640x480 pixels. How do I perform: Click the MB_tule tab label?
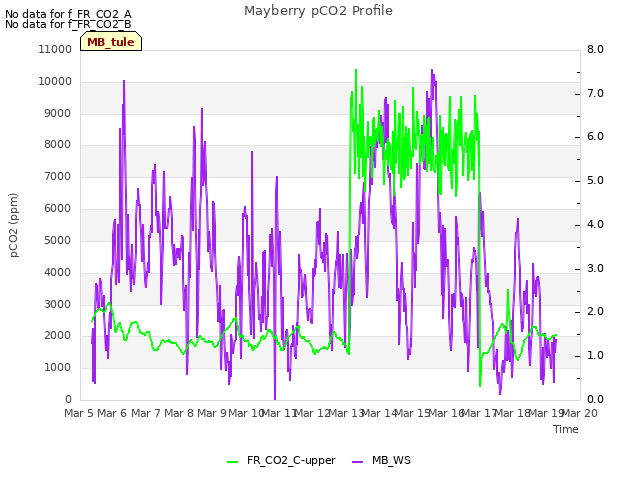tap(111, 42)
